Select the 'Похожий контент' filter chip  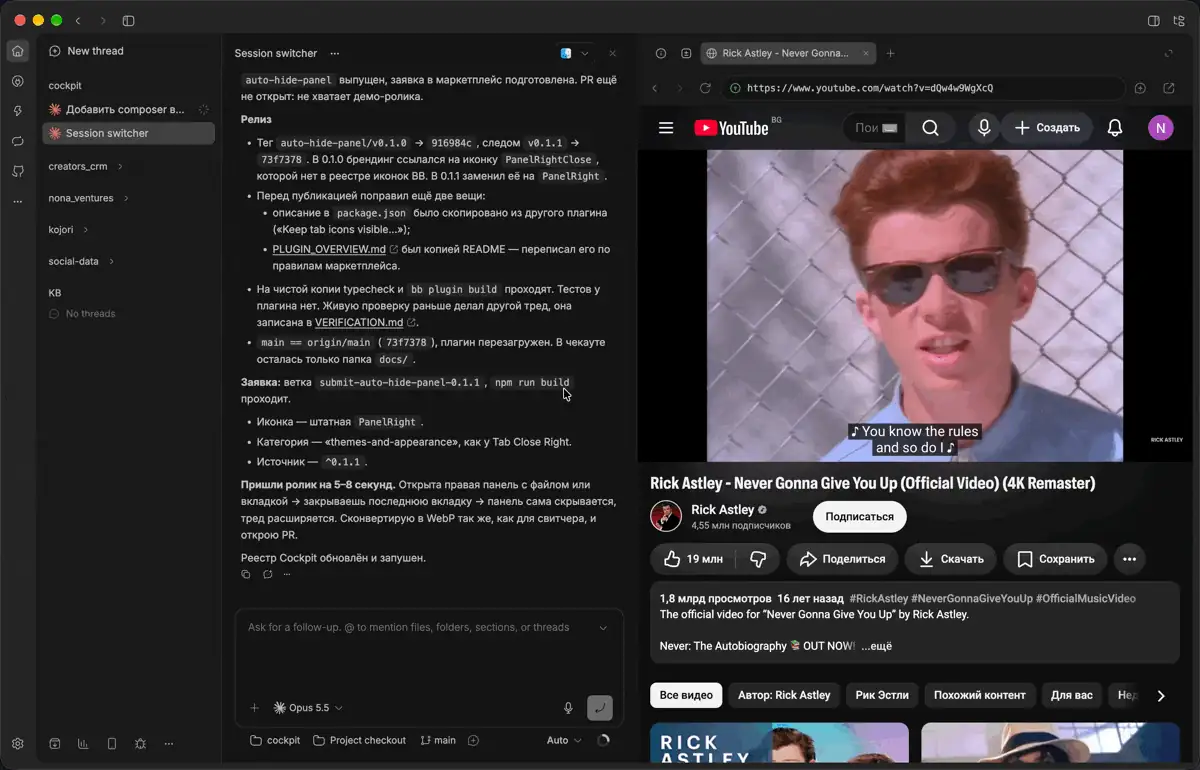point(979,695)
